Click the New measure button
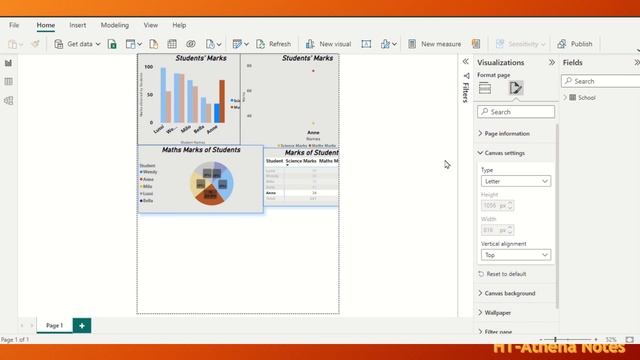The image size is (640, 360). (435, 44)
